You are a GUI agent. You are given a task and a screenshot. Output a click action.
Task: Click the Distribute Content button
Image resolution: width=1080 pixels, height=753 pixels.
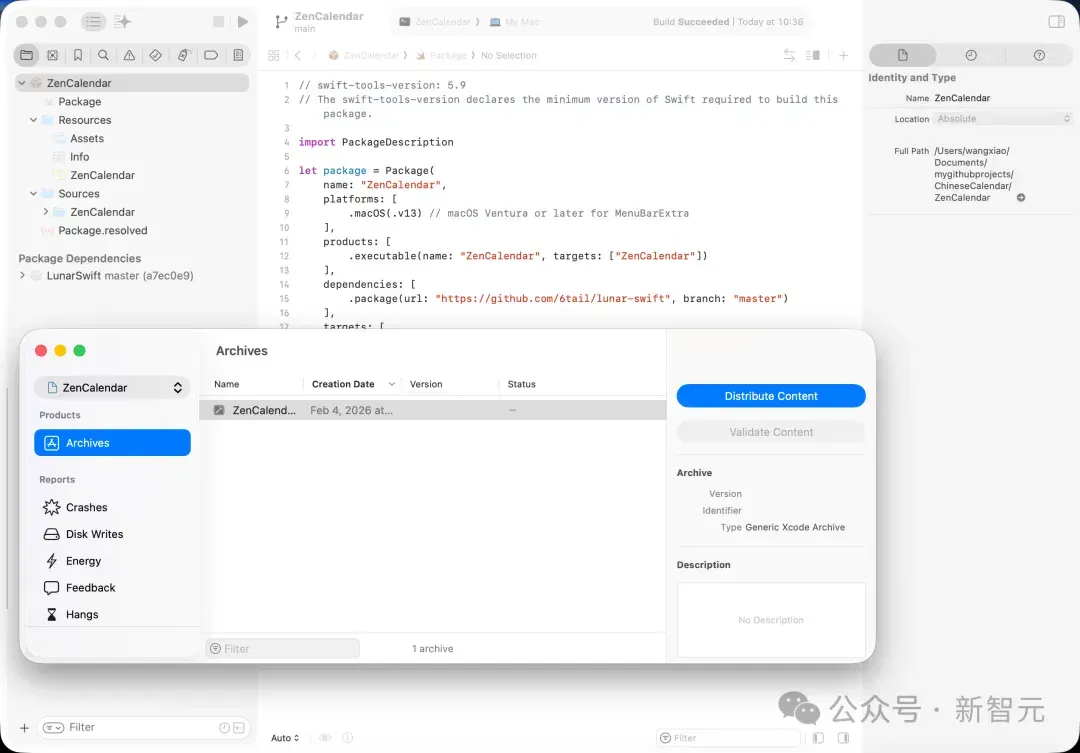771,396
